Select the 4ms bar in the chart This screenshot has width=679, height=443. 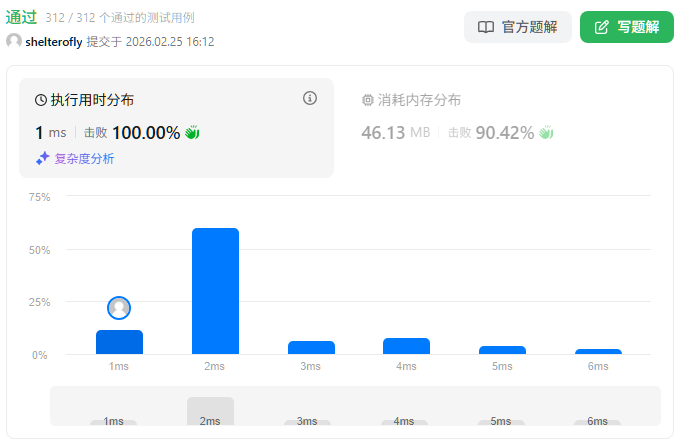pyautogui.click(x=406, y=346)
